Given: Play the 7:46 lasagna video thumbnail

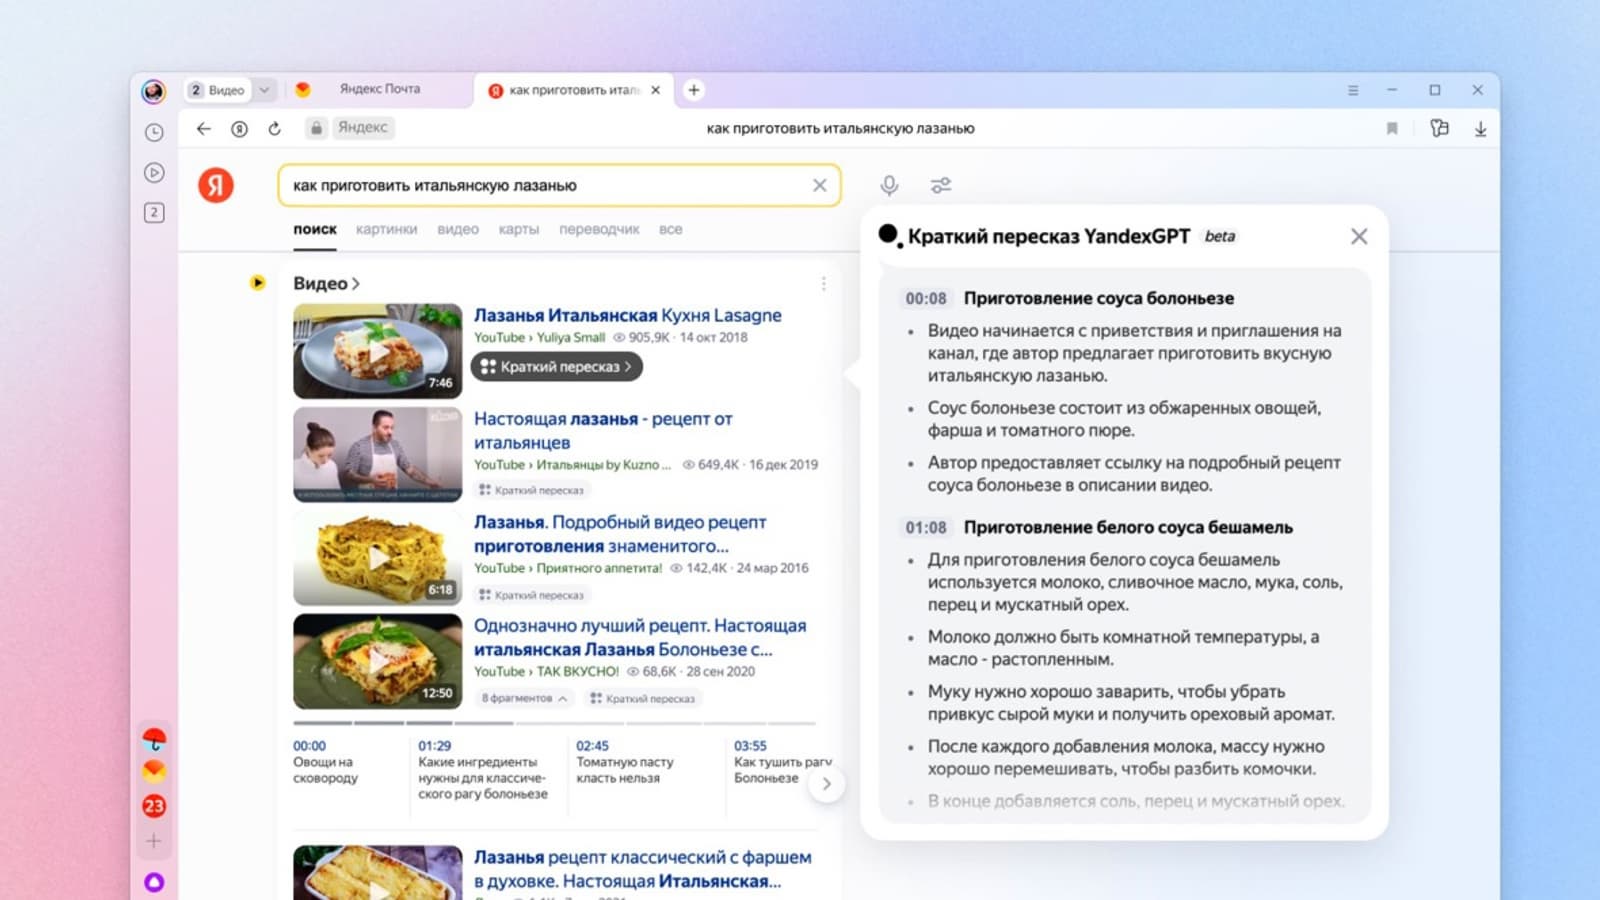Looking at the screenshot, I should pyautogui.click(x=378, y=351).
